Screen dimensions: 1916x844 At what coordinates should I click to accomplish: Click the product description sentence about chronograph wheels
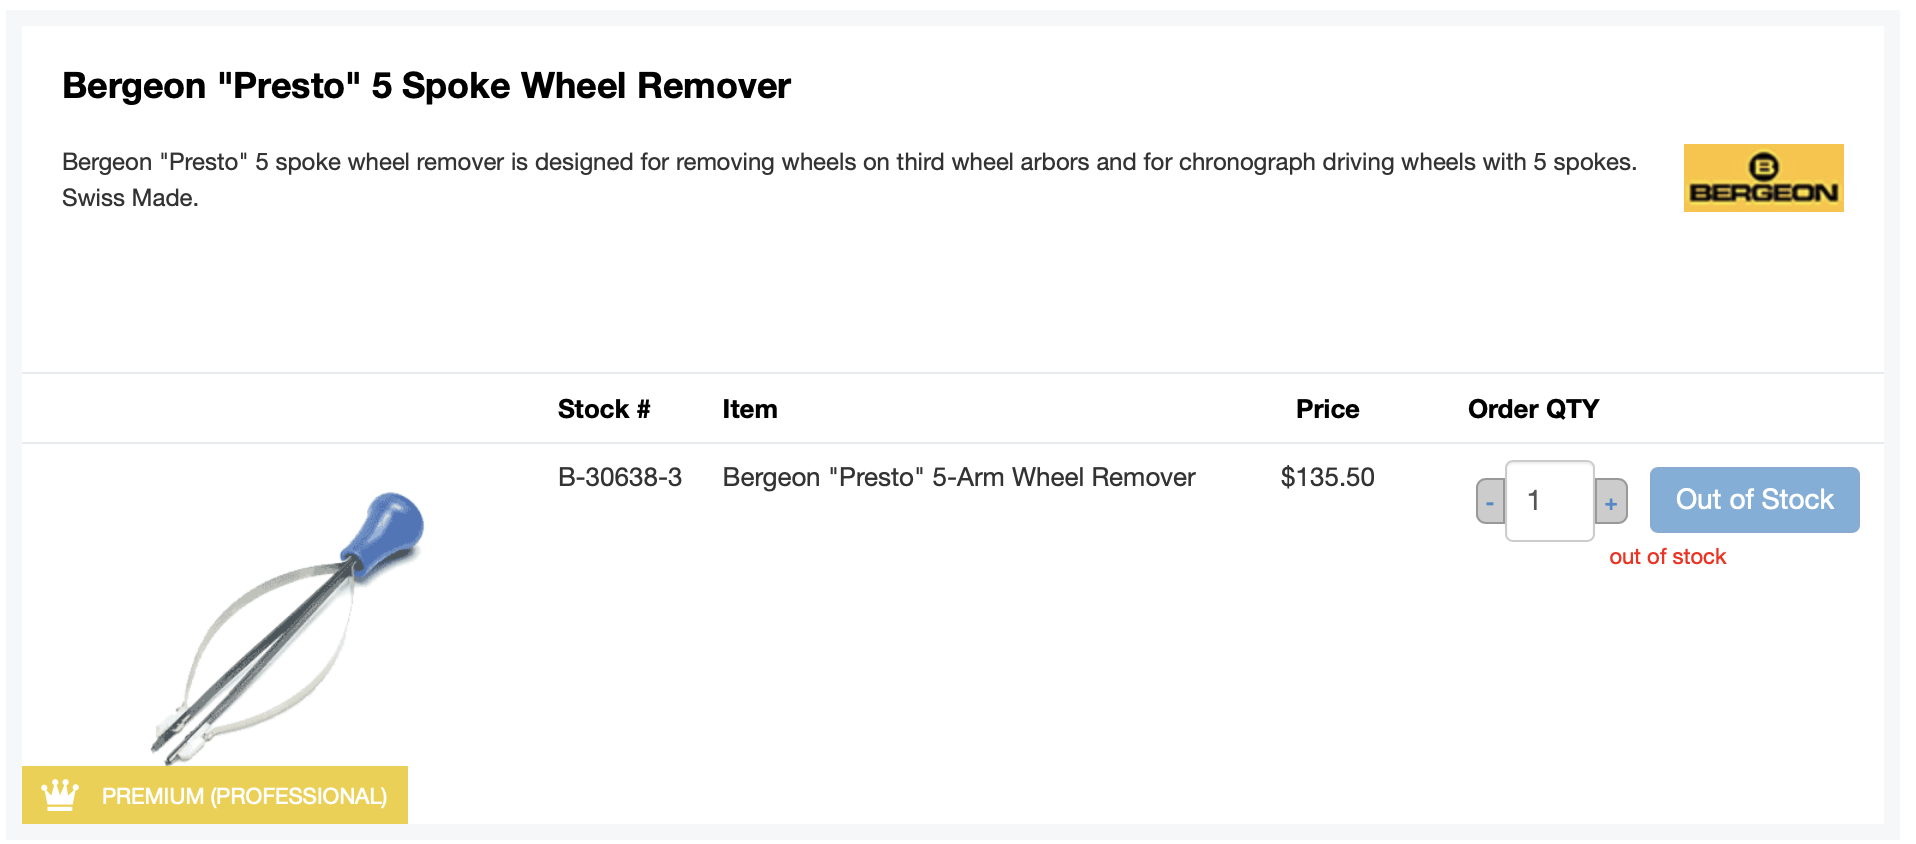pyautogui.click(x=848, y=162)
